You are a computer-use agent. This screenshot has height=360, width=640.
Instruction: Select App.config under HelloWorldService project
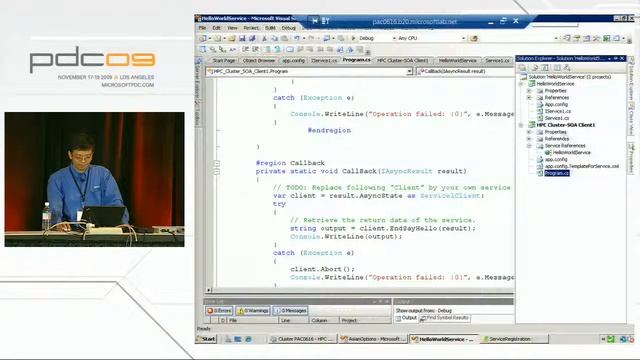(x=556, y=104)
